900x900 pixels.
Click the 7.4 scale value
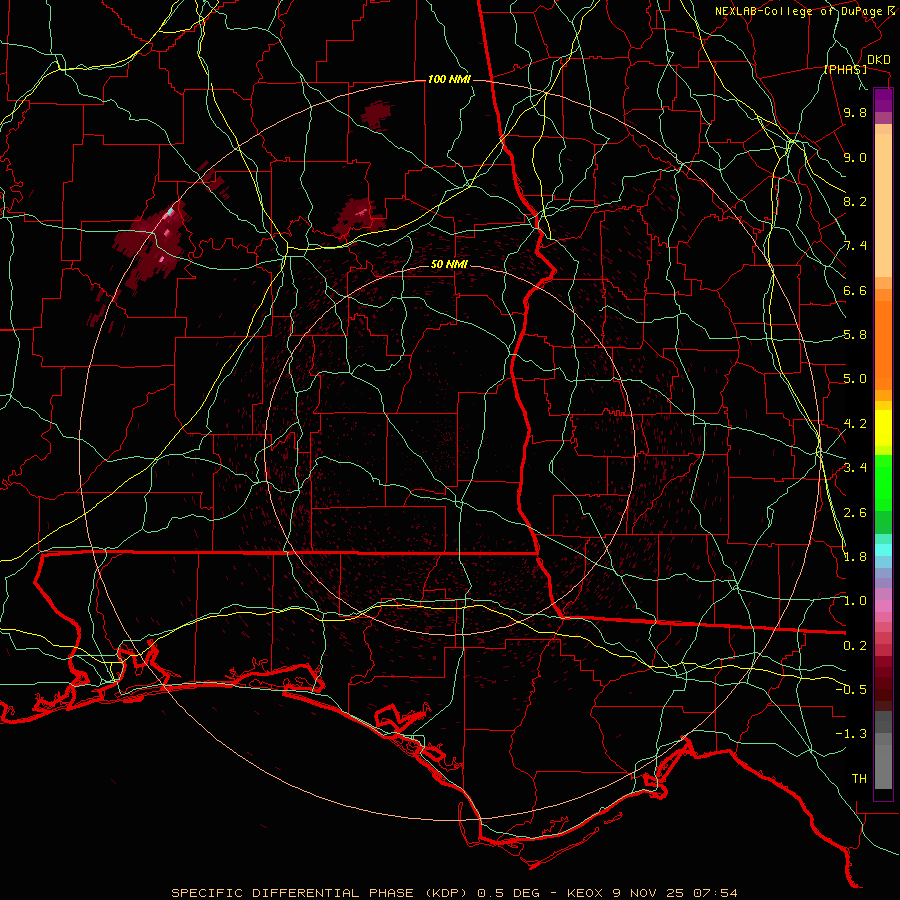tap(855, 246)
